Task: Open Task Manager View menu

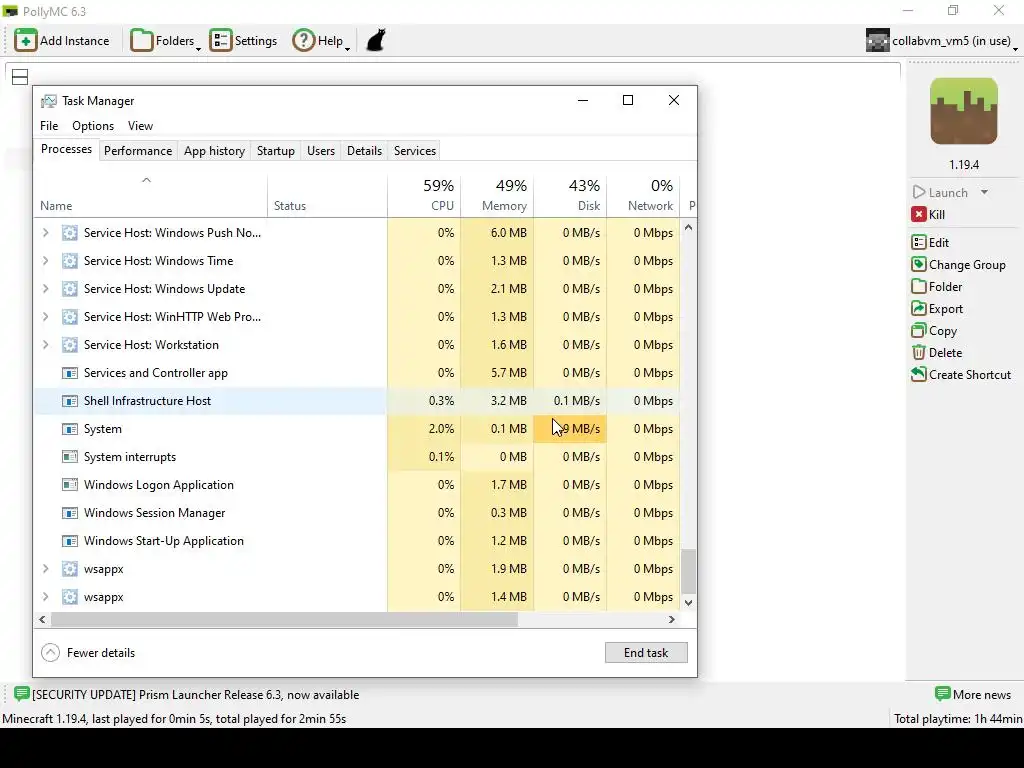Action: (140, 125)
